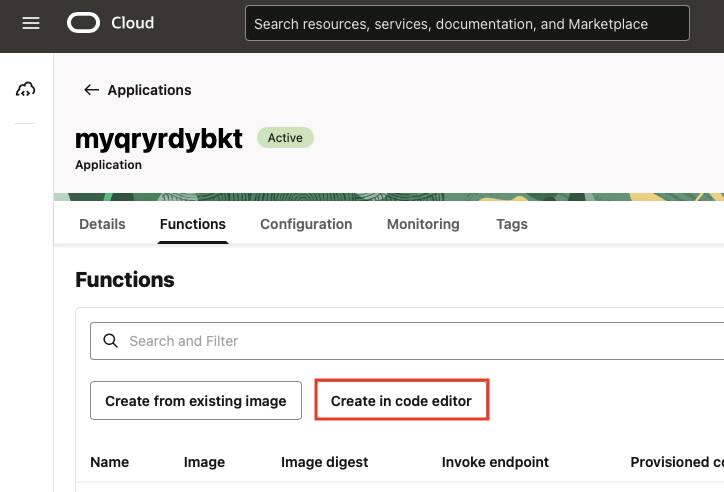This screenshot has width=724, height=492.
Task: Focus the global search resources field
Action: coord(467,23)
